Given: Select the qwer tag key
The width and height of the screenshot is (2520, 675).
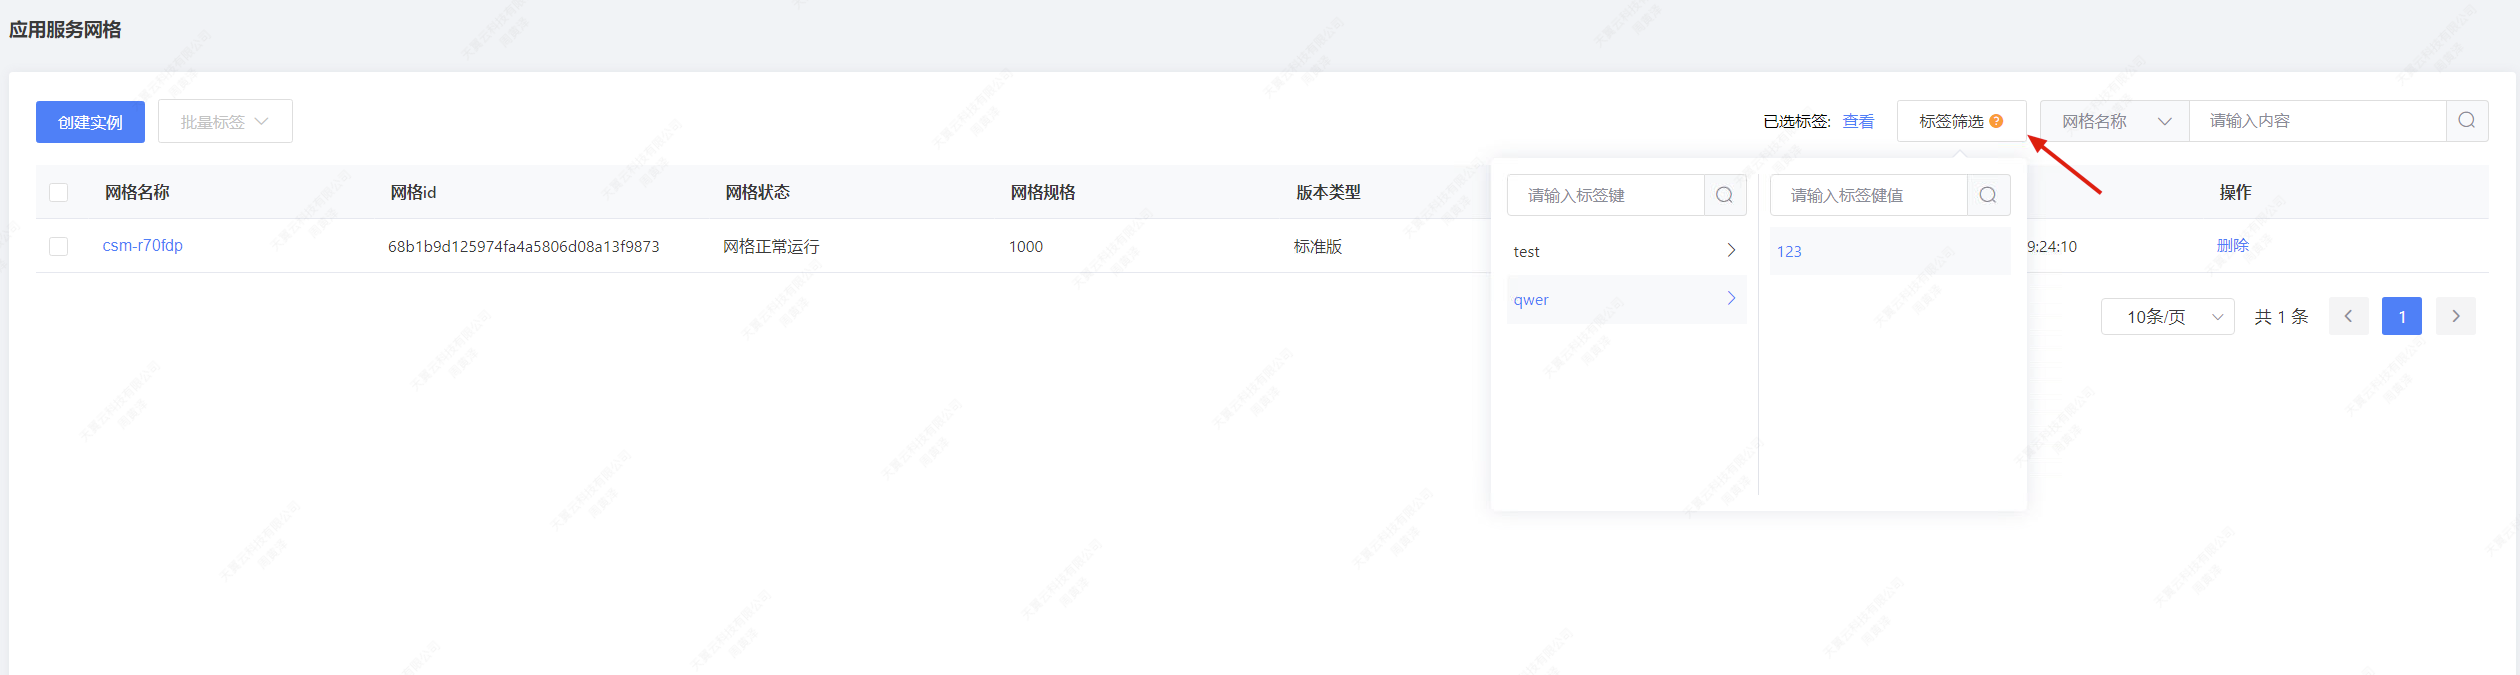Looking at the screenshot, I should (x=1626, y=299).
